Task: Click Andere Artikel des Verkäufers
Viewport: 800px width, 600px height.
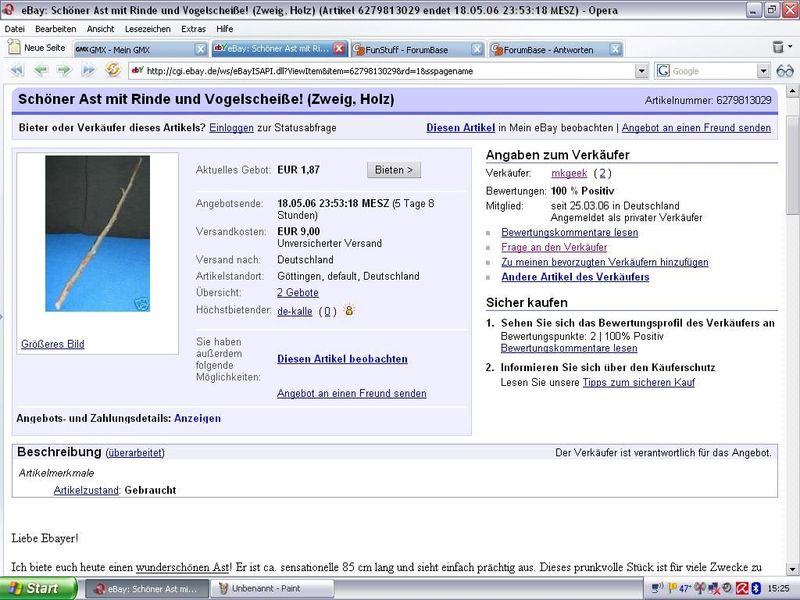Action: 575,277
